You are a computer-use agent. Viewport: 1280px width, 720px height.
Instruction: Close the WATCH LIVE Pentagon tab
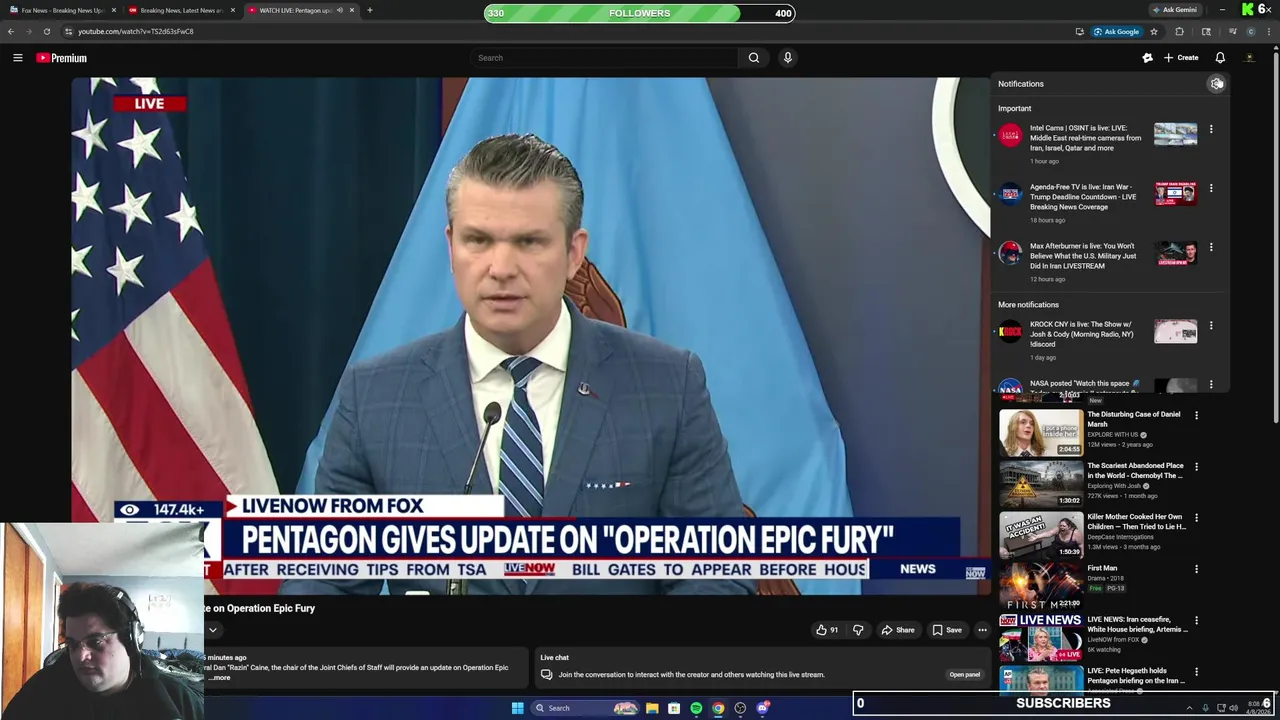[x=351, y=10]
